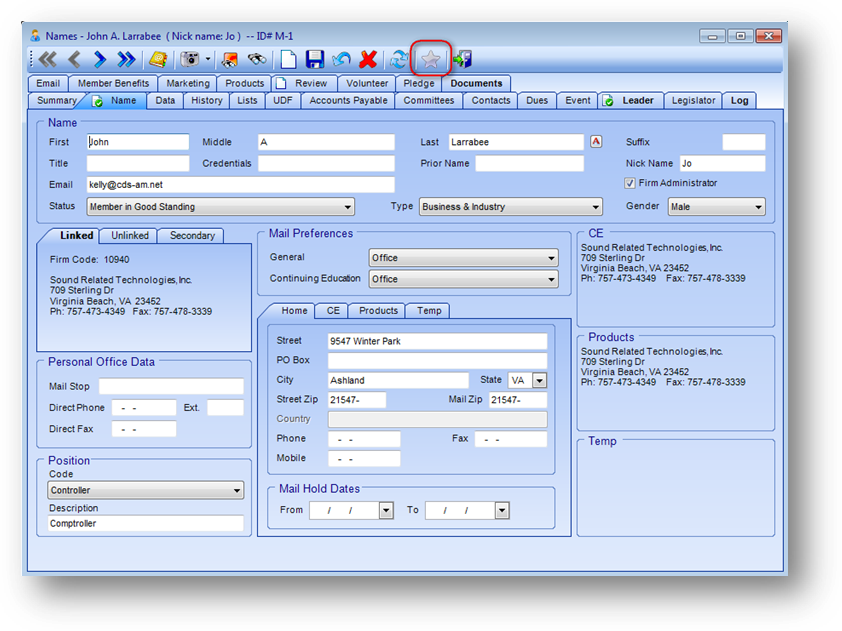The height and width of the screenshot is (631, 842).
Task: Switch to the Accounts Payable tab
Action: pos(349,101)
